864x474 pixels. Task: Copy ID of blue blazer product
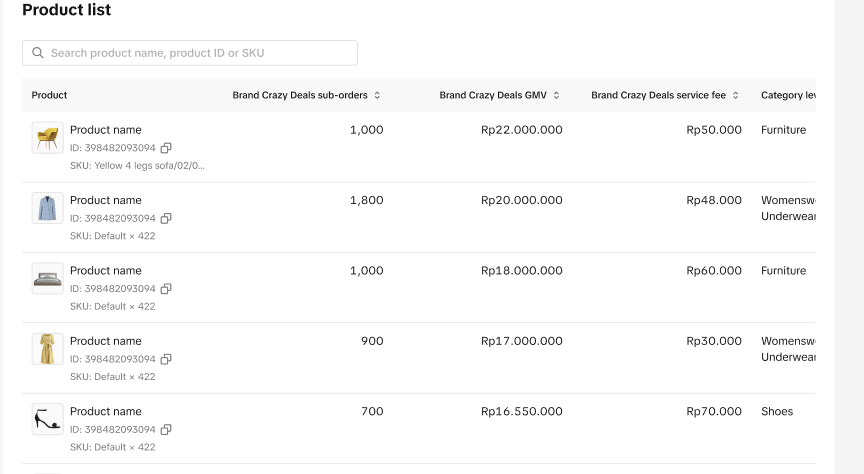tap(166, 218)
